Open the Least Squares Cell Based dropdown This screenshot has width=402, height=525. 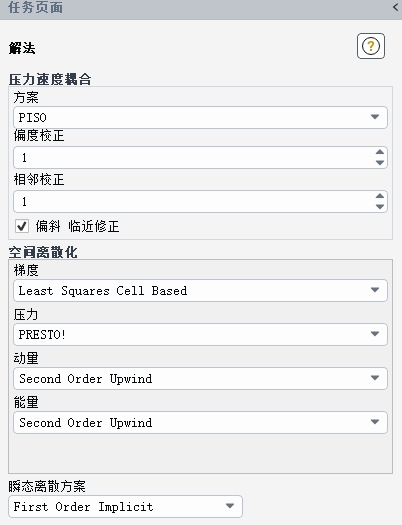(x=200, y=290)
